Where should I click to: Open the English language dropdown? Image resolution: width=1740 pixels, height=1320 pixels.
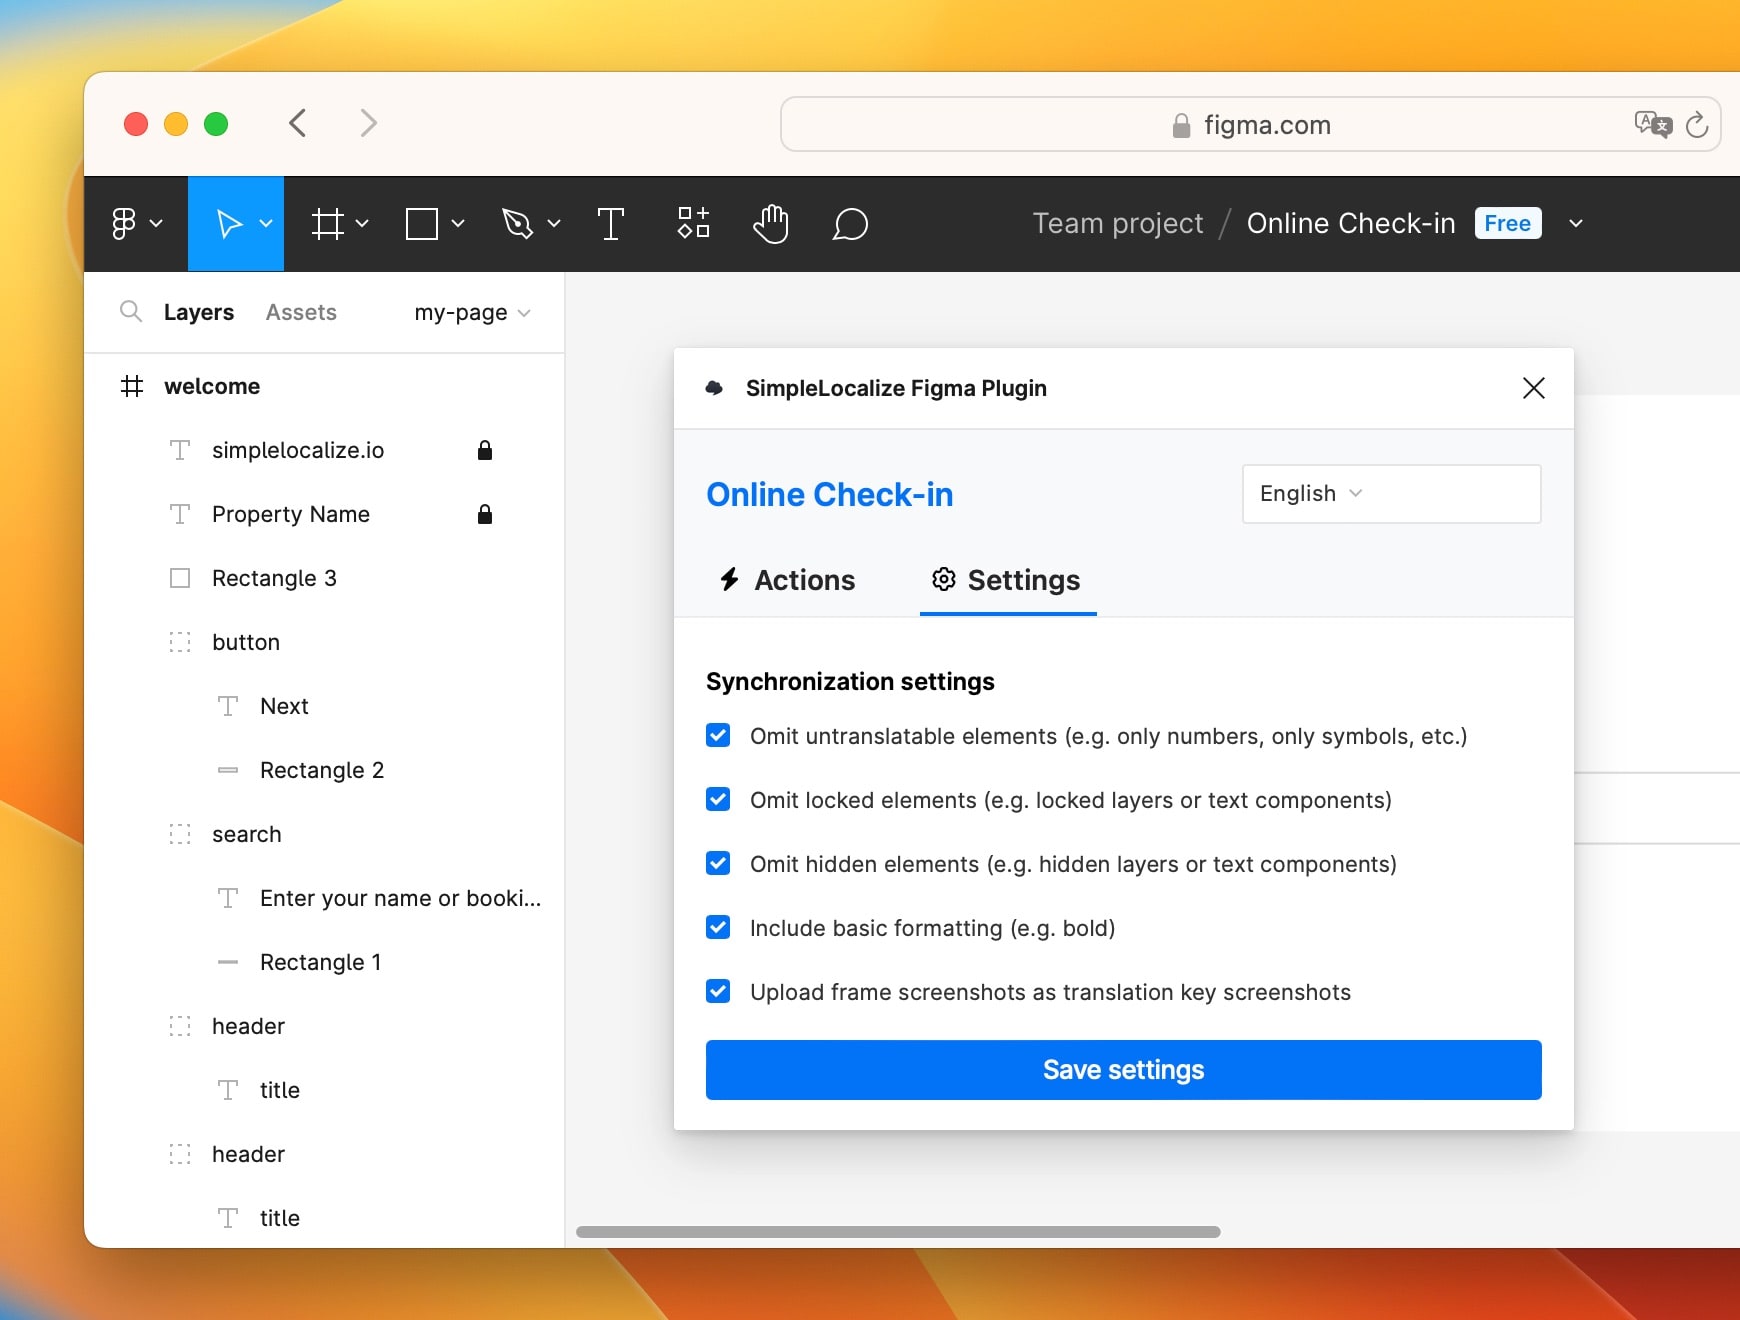tap(1391, 494)
